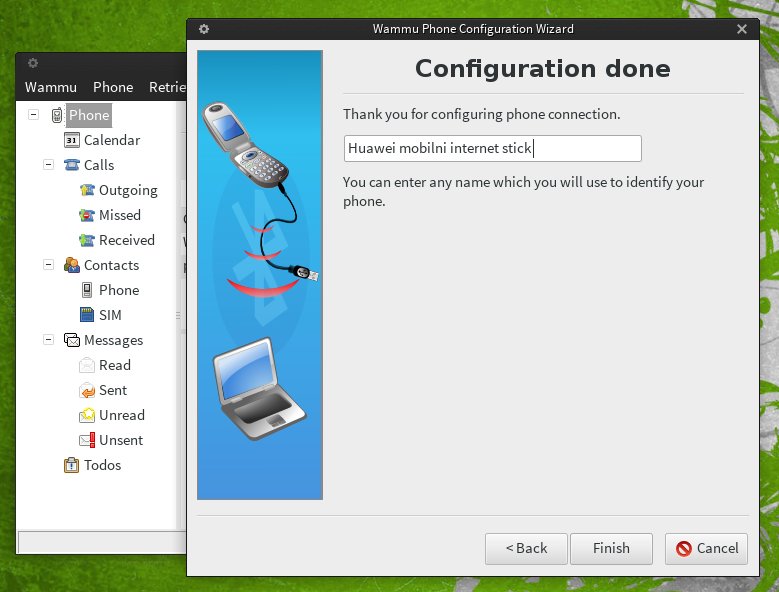Collapse the Calls tree branch
The height and width of the screenshot is (592, 779).
click(x=48, y=165)
